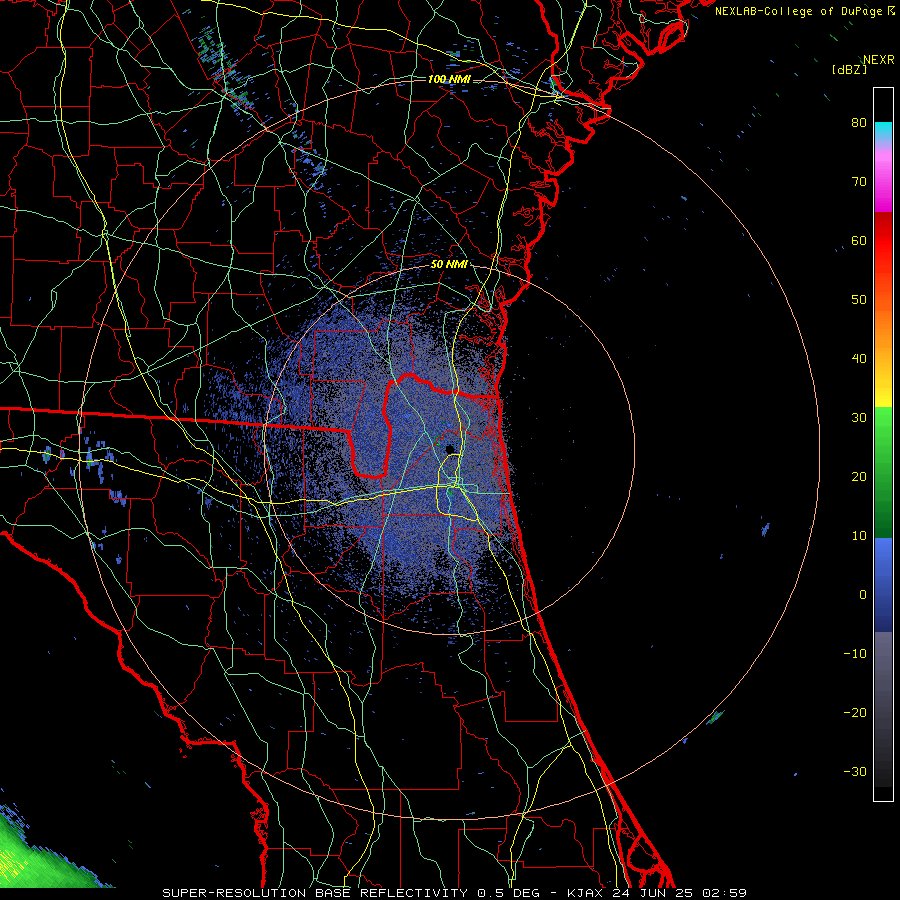Screen dimensions: 900x900
Task: Click the black dot marking the KJAX radar site
Action: [x=450, y=449]
